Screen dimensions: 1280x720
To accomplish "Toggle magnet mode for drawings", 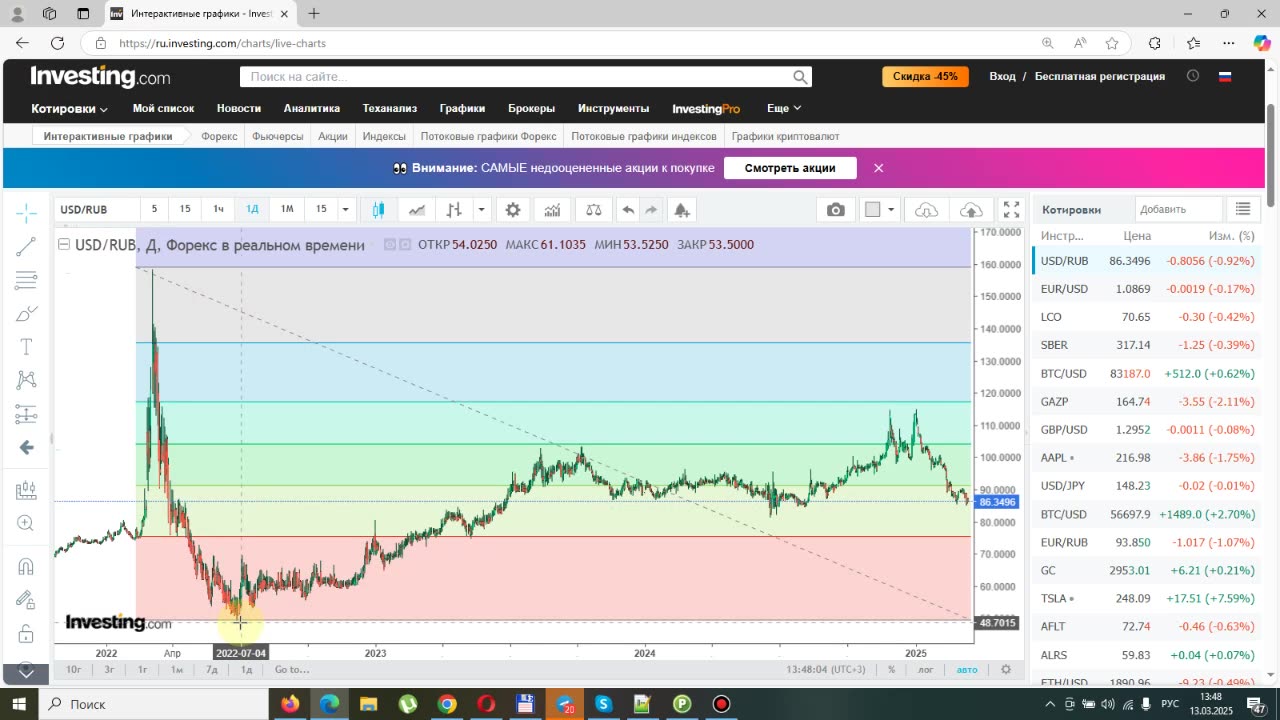I will pos(26,566).
